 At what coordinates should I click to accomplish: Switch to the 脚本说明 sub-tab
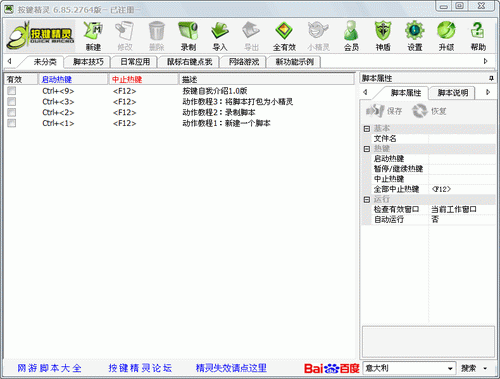453,93
